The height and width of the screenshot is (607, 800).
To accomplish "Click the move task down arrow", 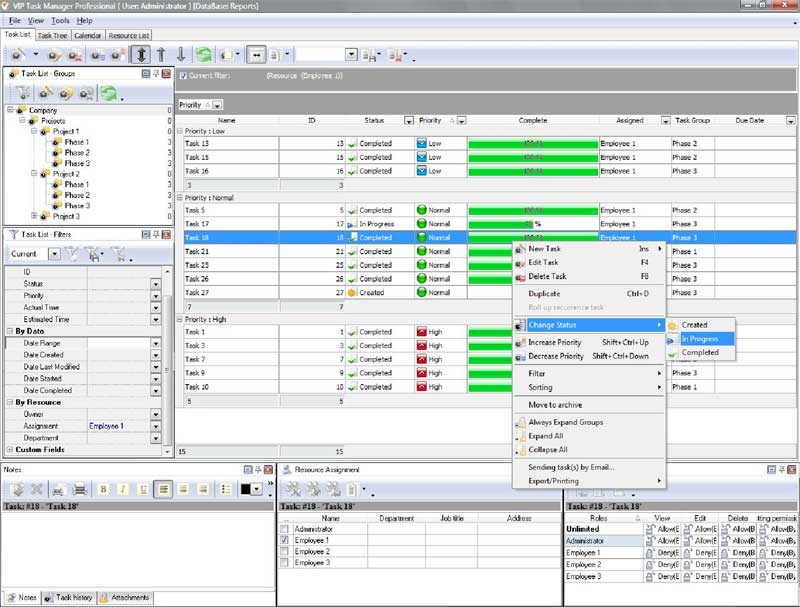I will [180, 55].
